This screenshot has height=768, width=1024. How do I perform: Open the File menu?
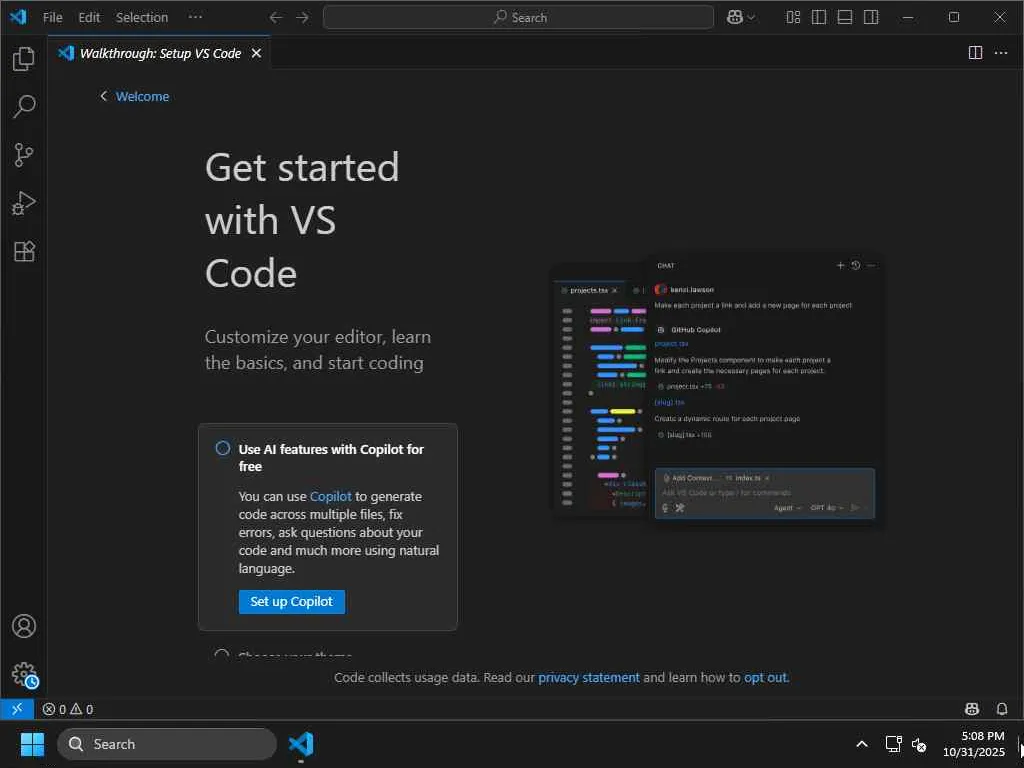(52, 18)
